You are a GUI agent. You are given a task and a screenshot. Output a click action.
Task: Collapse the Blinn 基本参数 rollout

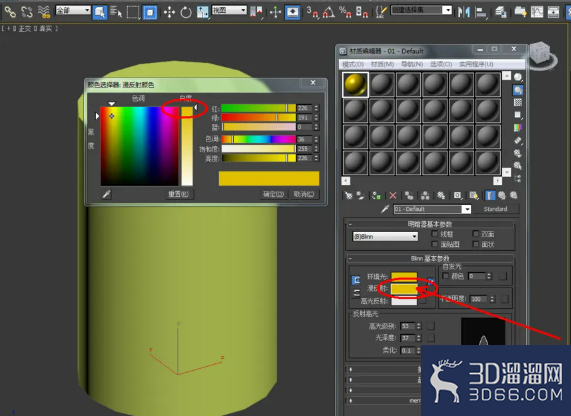[430, 258]
